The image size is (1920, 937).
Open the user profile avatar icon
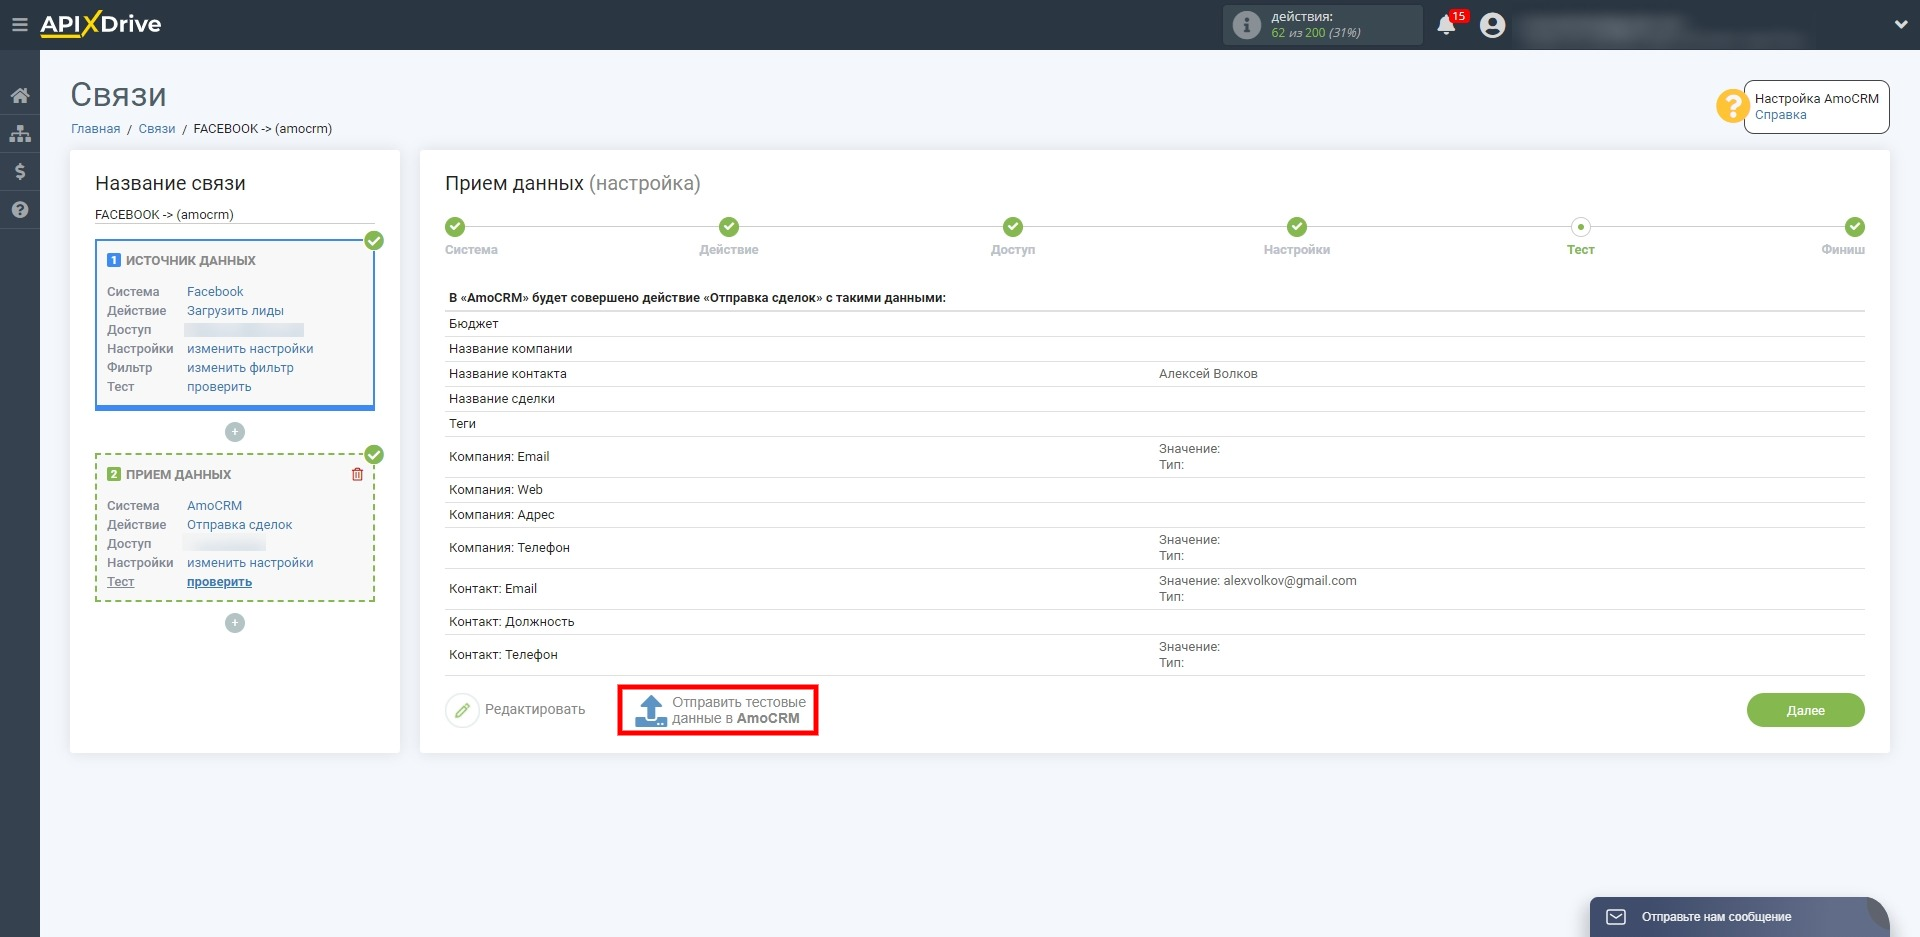1492,25
